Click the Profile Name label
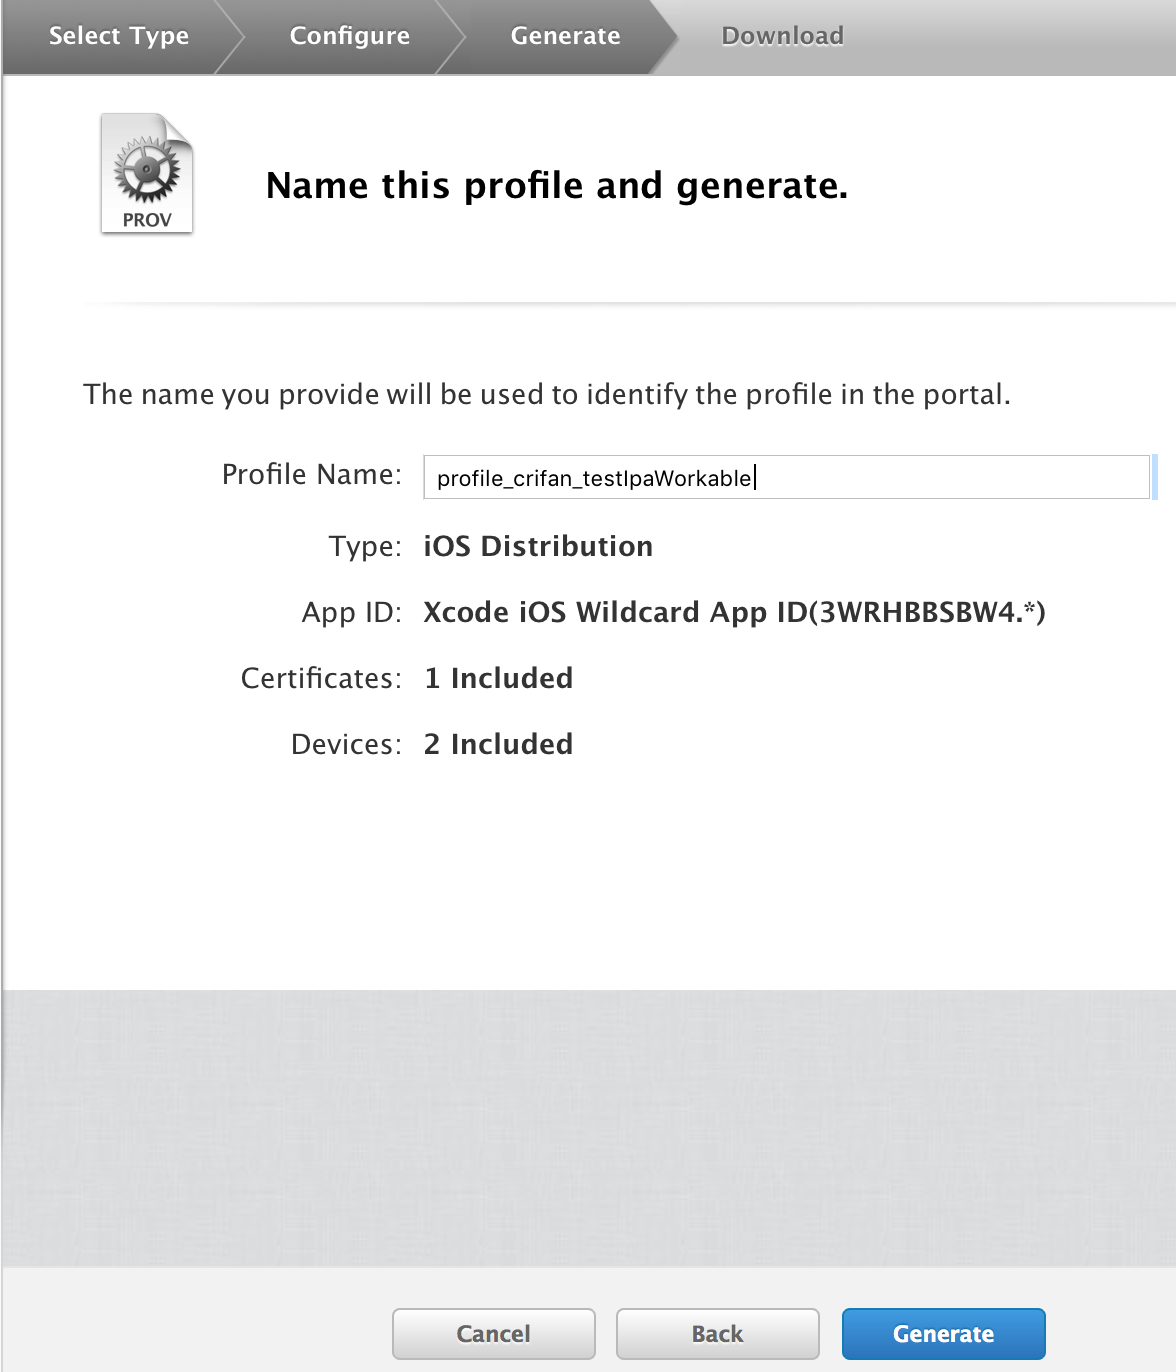 click(x=311, y=475)
